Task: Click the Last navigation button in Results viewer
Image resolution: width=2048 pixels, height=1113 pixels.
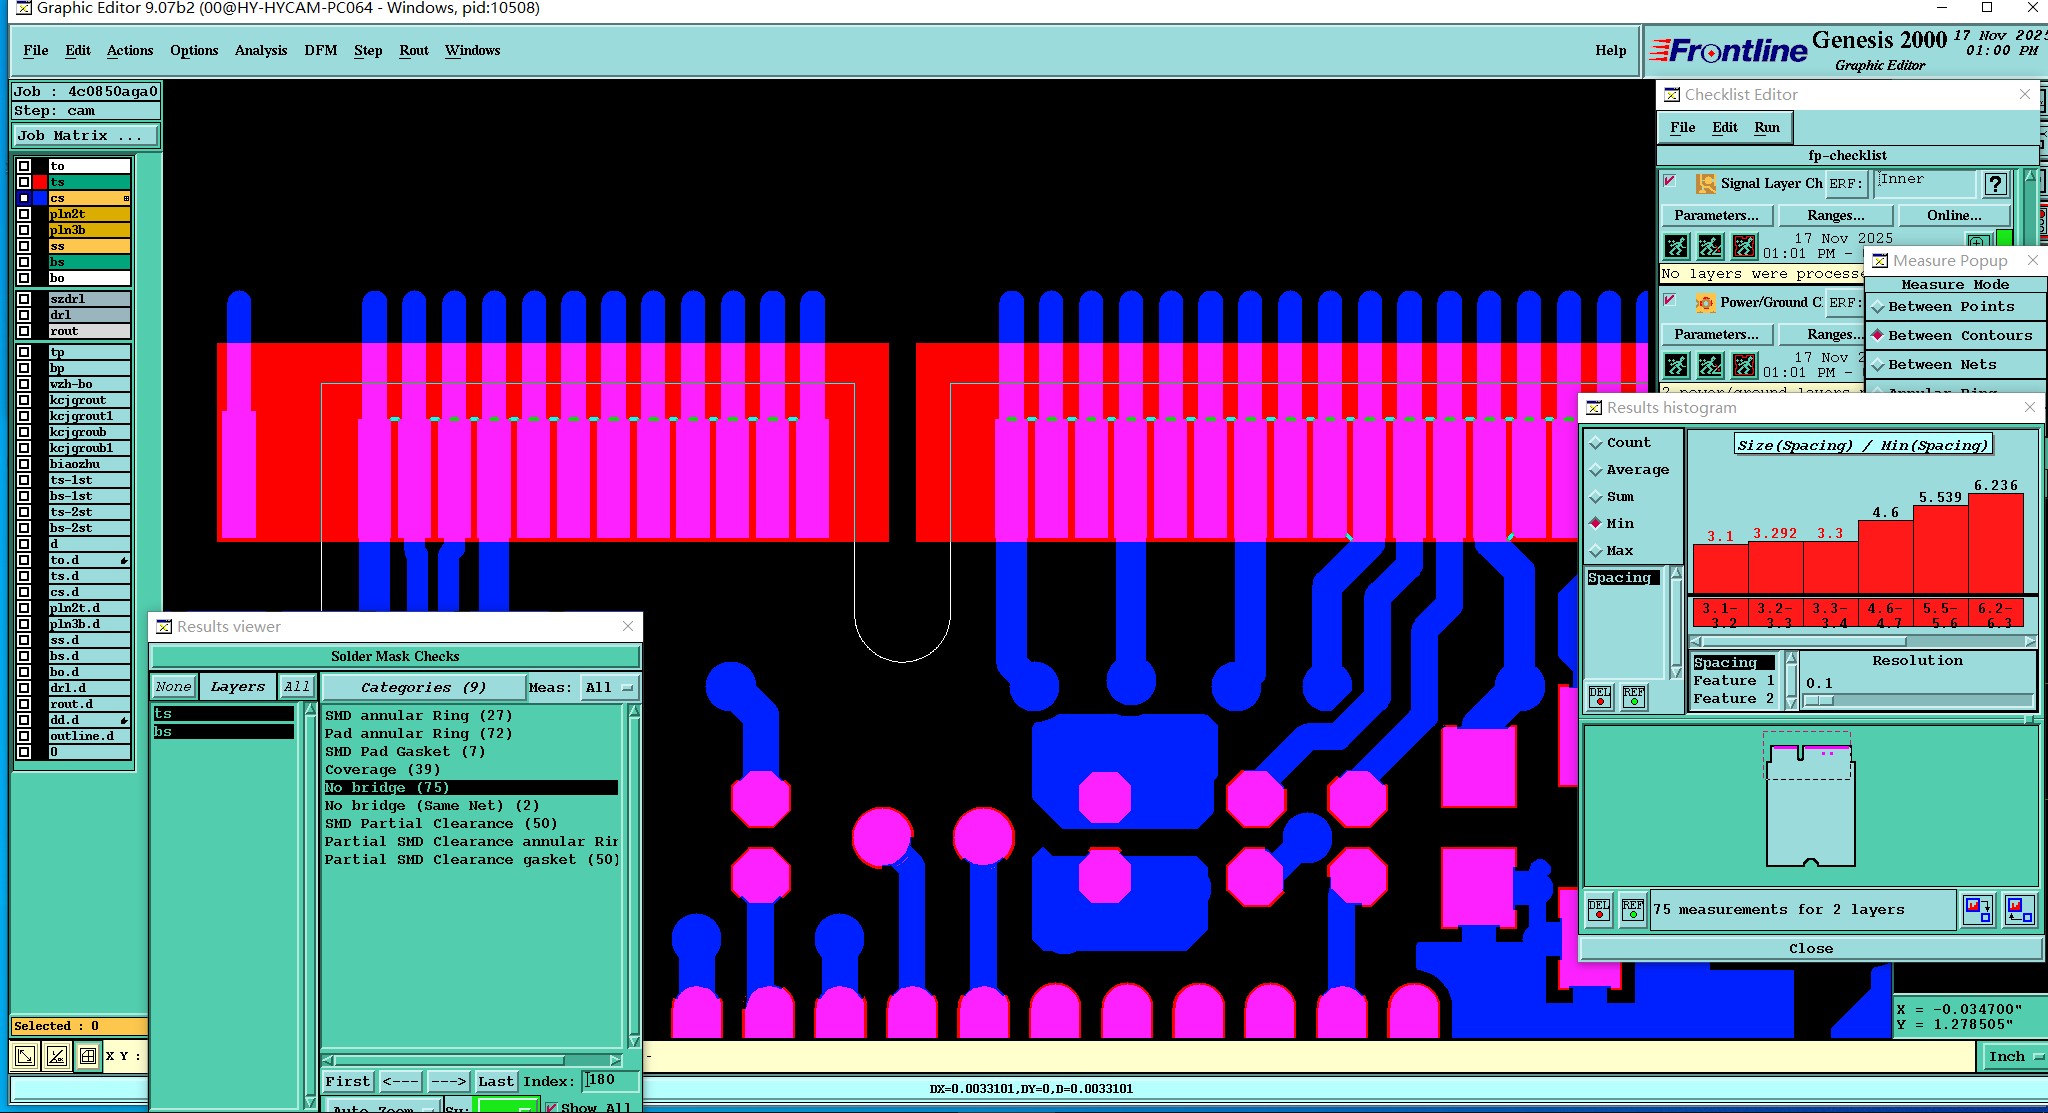Action: (x=495, y=1081)
